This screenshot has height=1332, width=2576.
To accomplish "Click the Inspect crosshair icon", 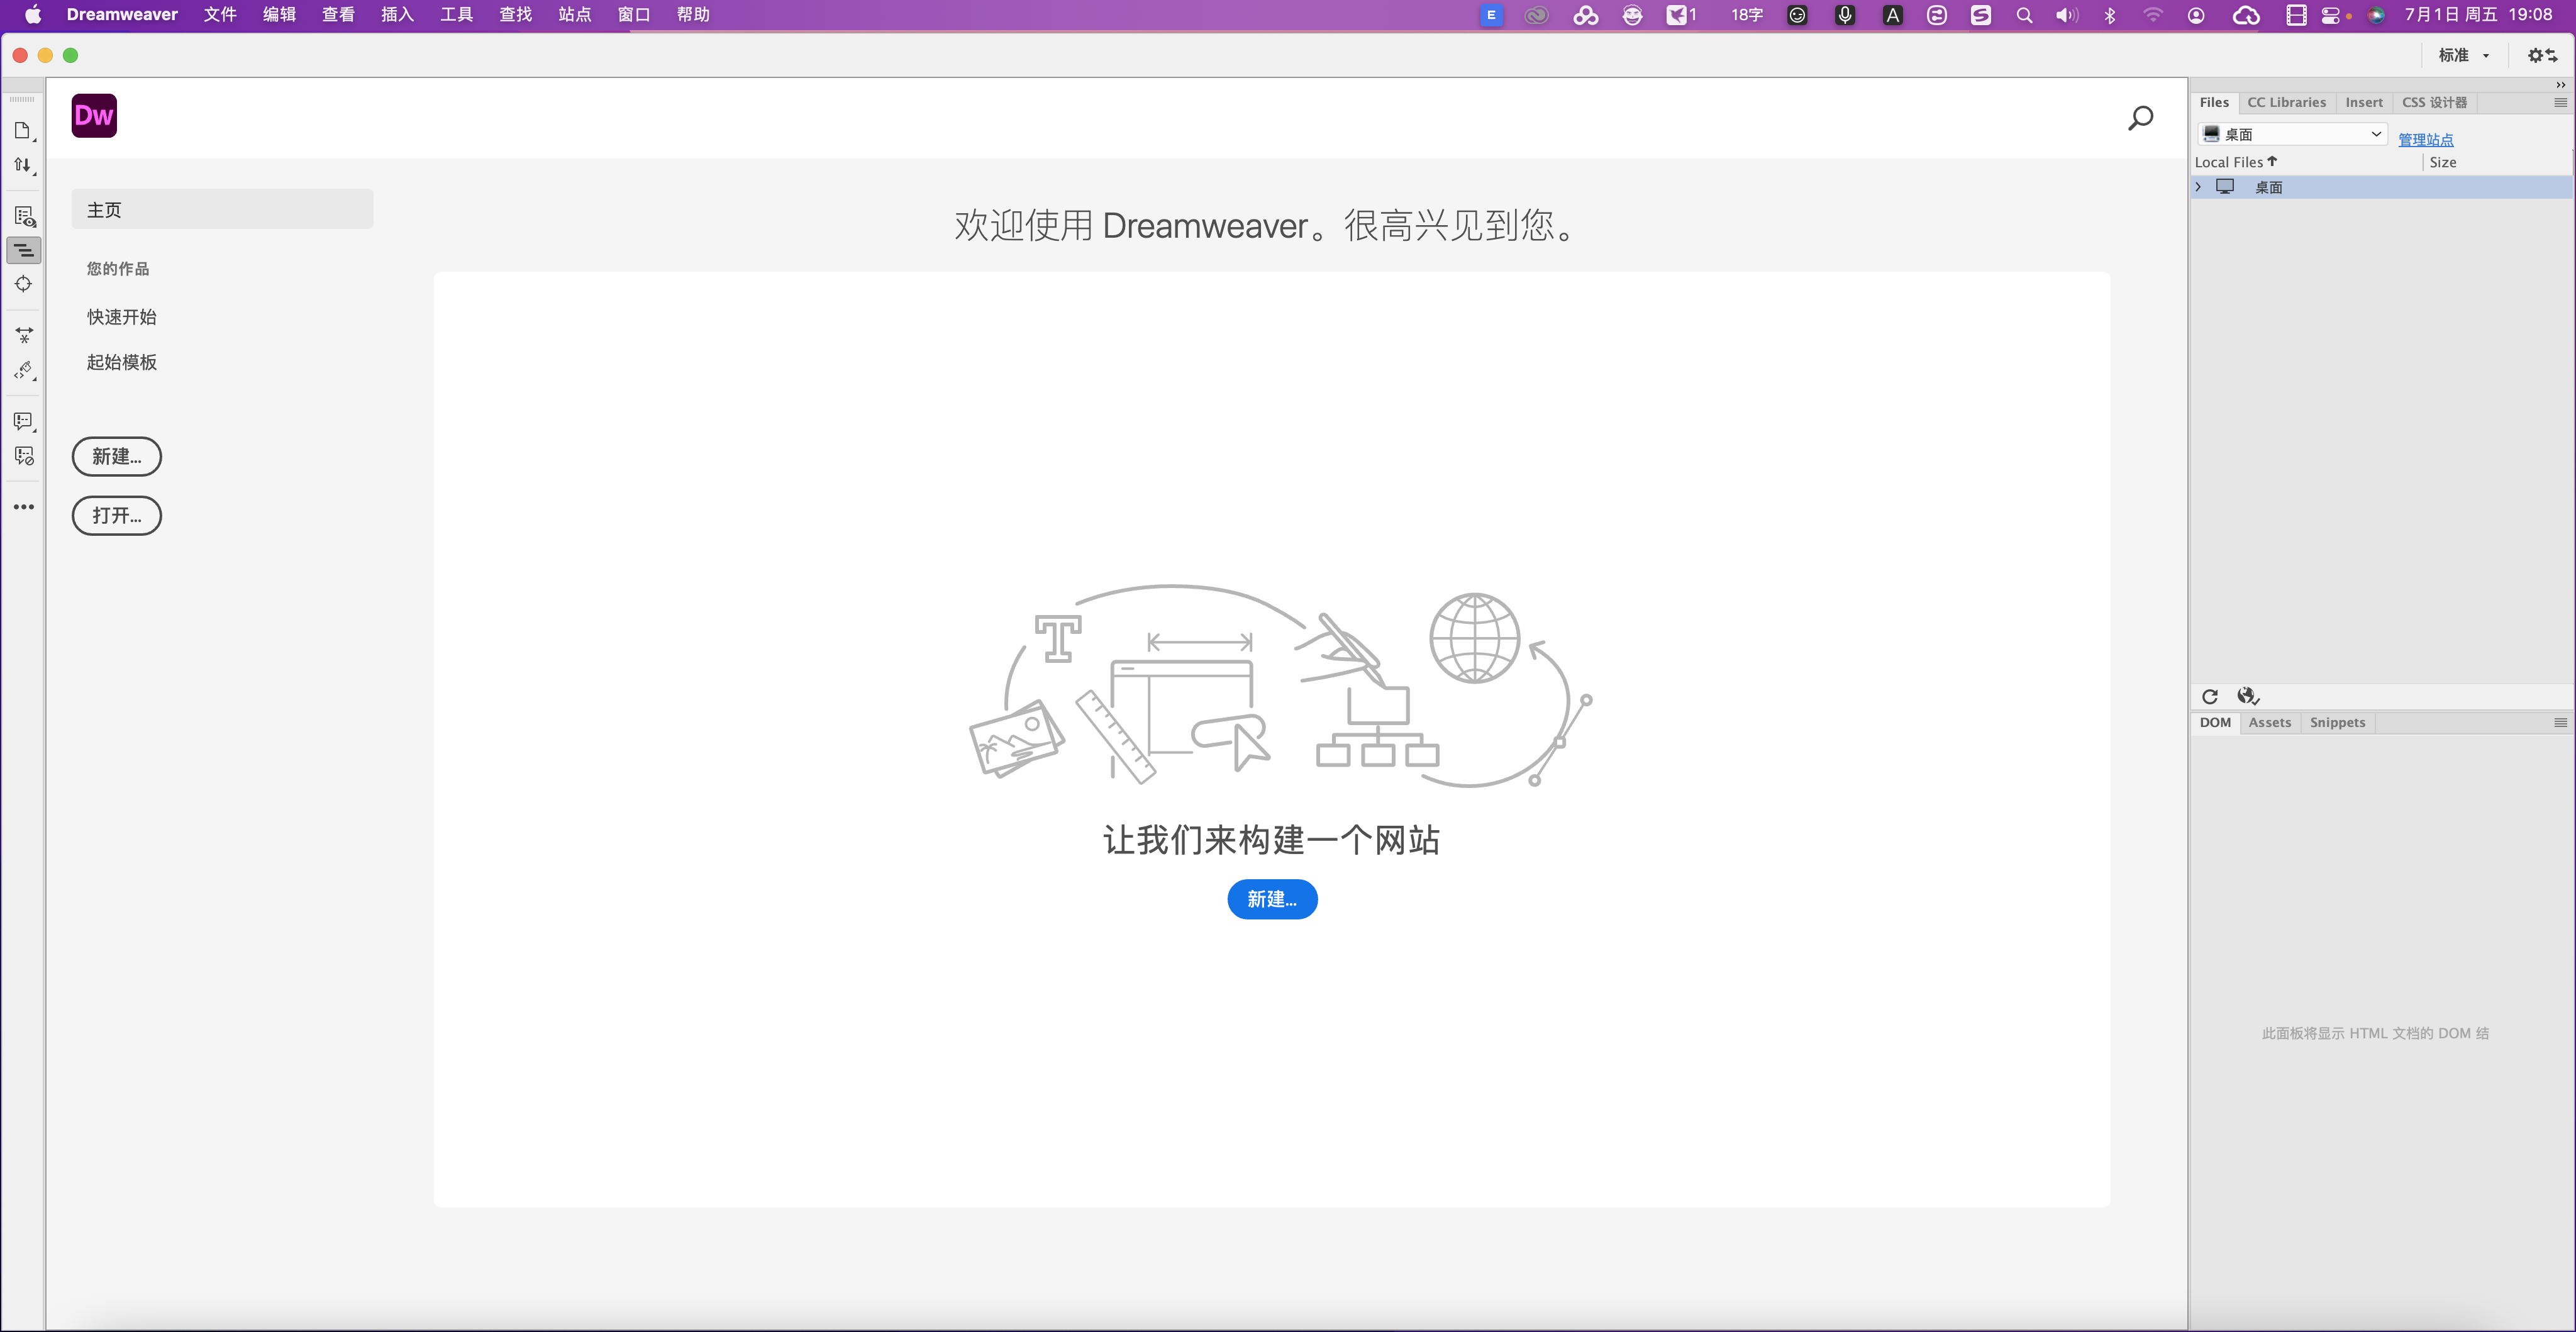I will point(23,284).
